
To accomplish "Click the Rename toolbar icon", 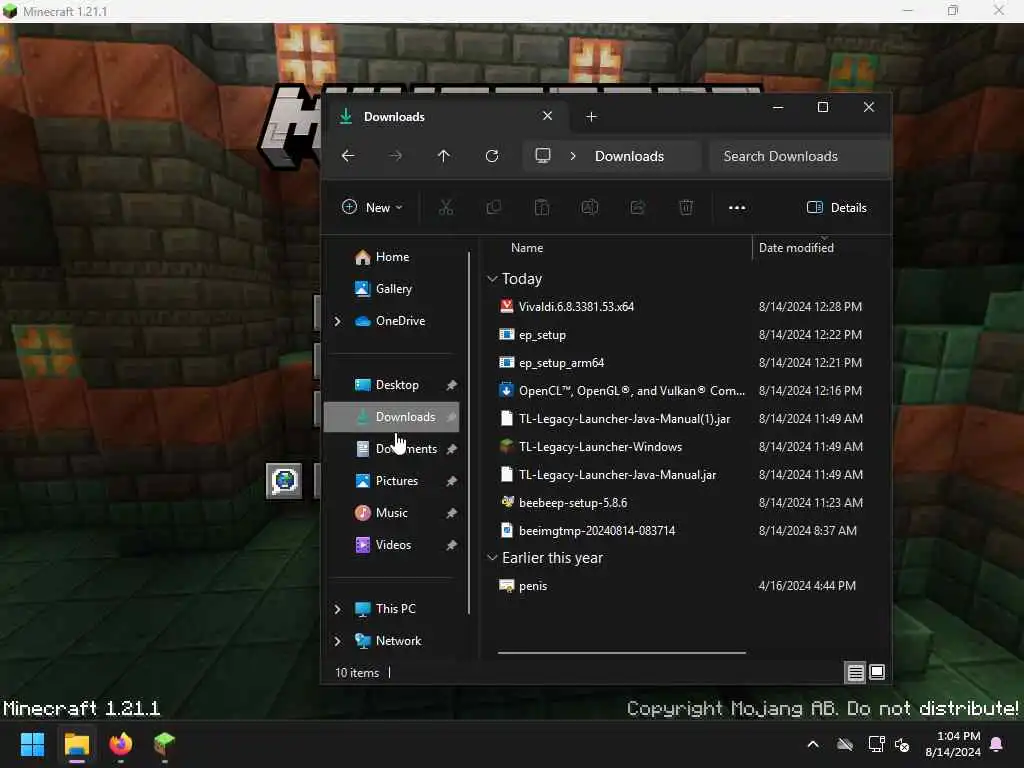I will click(590, 208).
